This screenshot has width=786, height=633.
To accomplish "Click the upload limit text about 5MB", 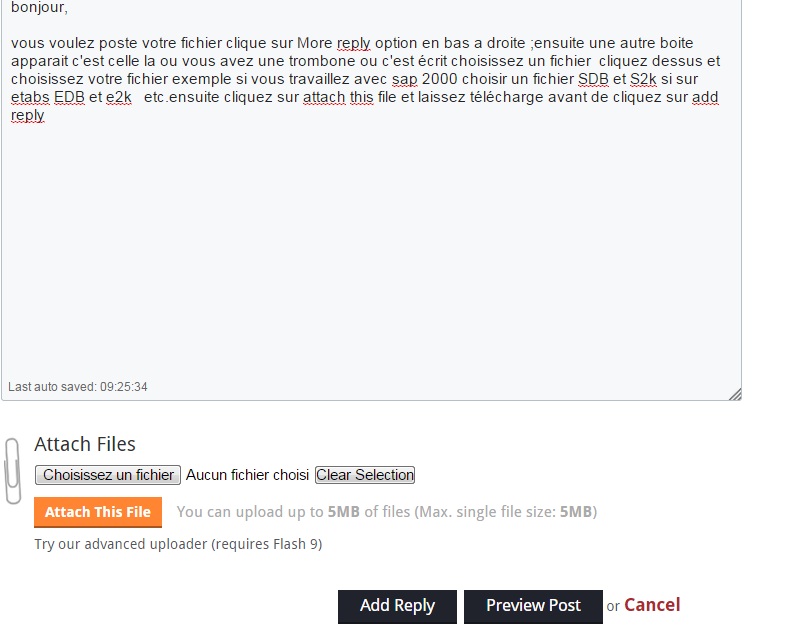I will [386, 512].
